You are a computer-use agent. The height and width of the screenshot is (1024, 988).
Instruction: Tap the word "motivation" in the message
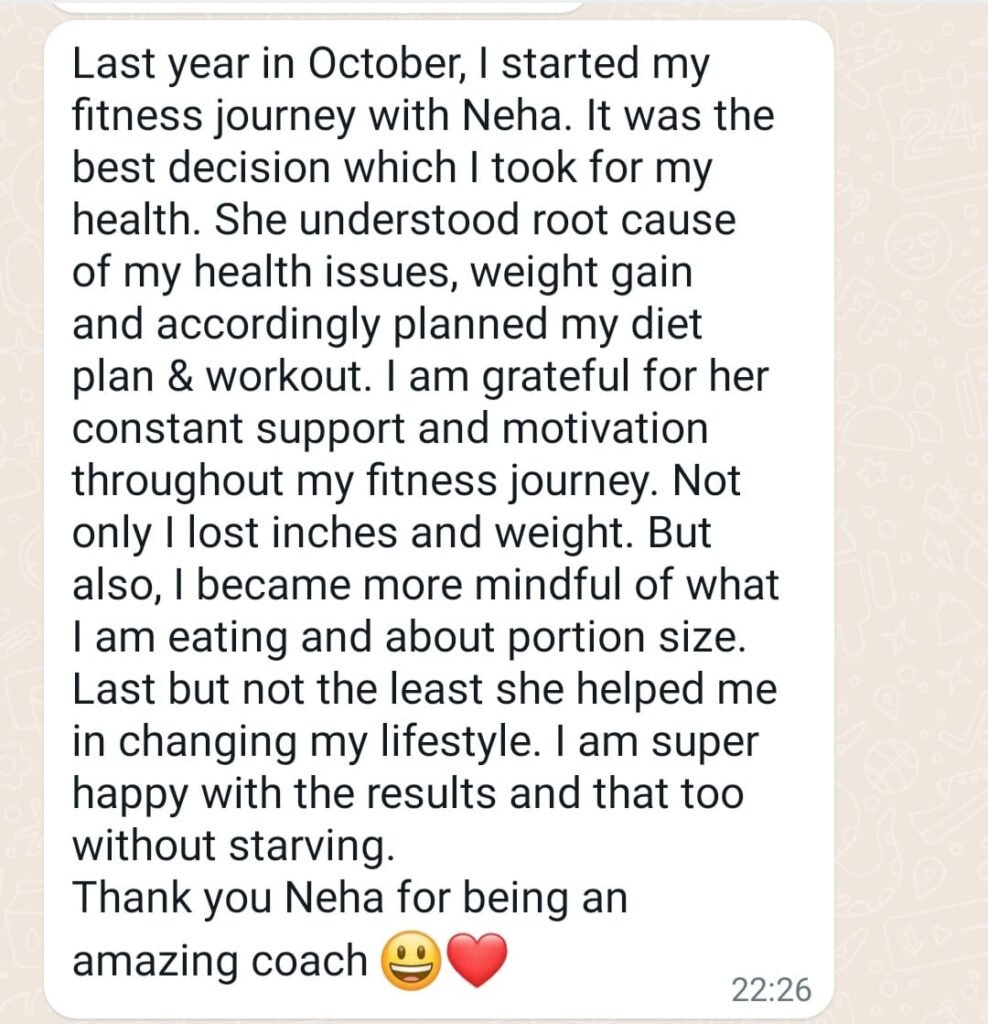click(x=604, y=429)
